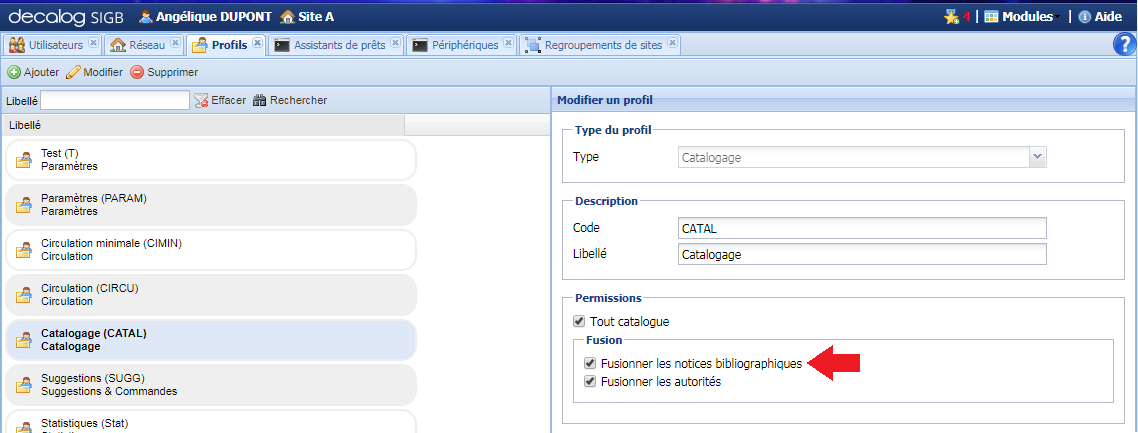Screen dimensions: 1138x433
Task: Select the Statistiques (Stat) profile row
Action: pos(210,422)
